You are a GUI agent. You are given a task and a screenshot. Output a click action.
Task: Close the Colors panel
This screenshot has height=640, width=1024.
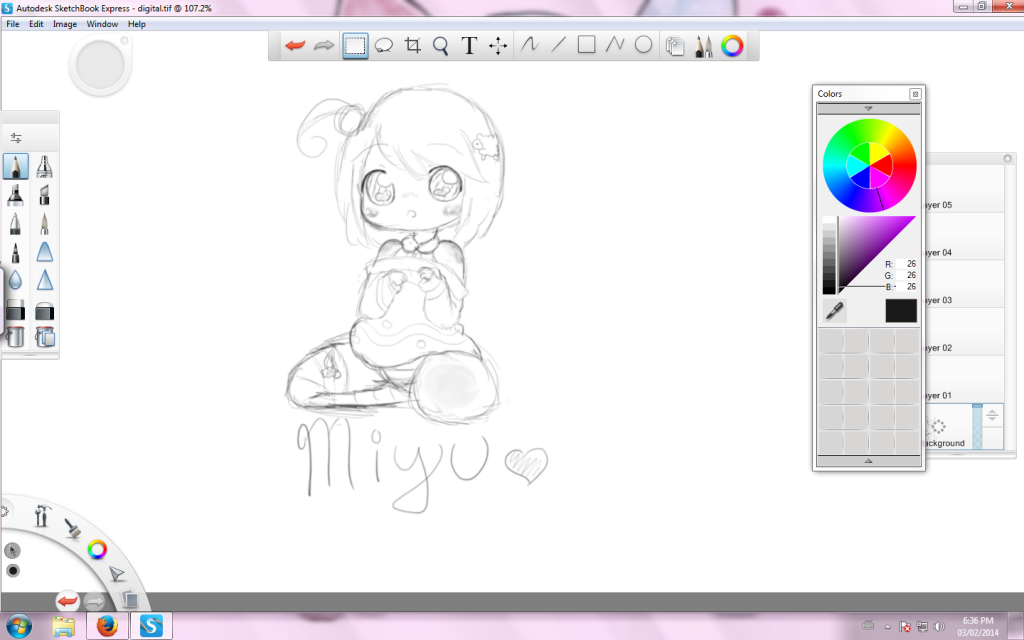point(915,94)
